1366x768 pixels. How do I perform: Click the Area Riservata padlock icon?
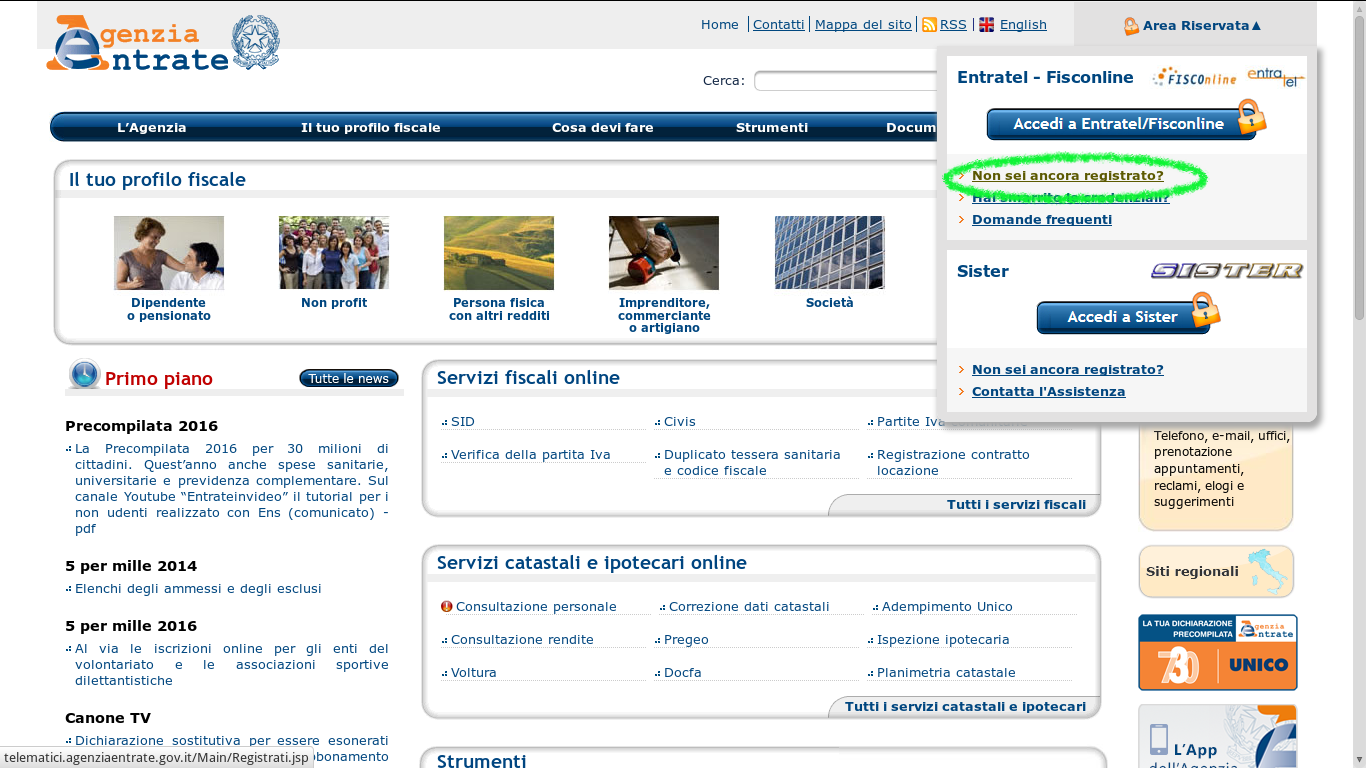[1131, 26]
